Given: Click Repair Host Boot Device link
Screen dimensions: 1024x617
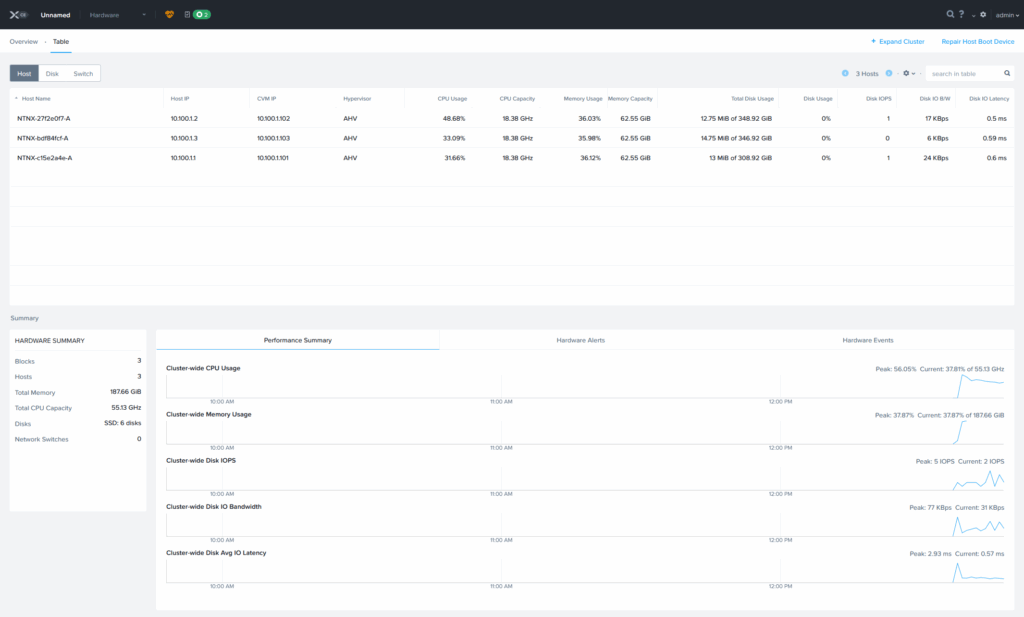Looking at the screenshot, I should [978, 42].
